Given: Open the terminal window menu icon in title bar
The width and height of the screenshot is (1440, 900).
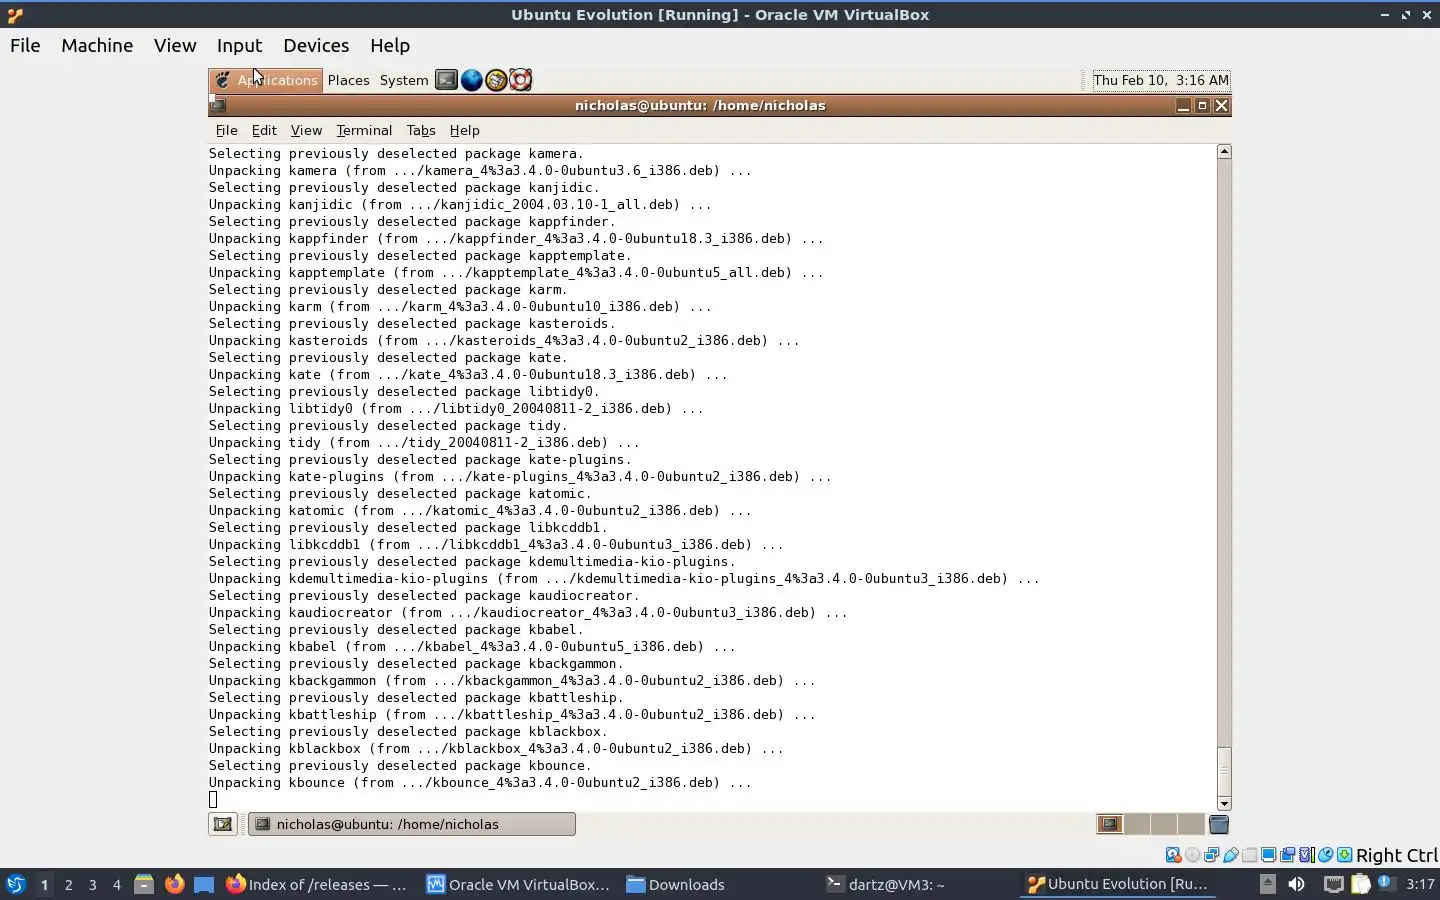Looking at the screenshot, I should coord(219,105).
